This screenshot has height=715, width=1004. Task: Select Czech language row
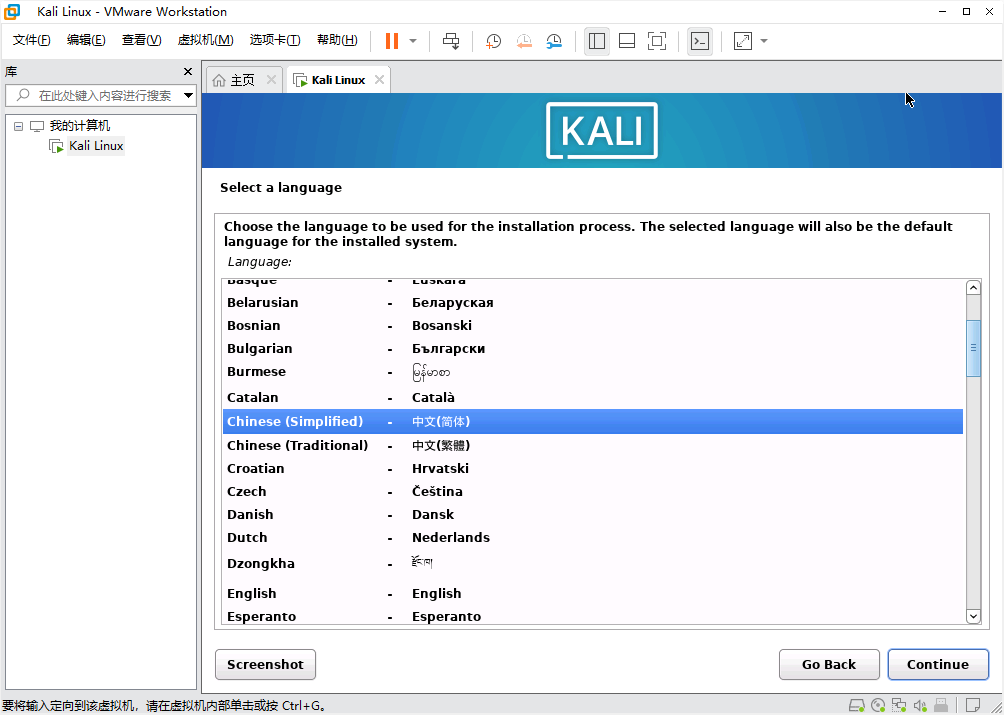coord(593,492)
